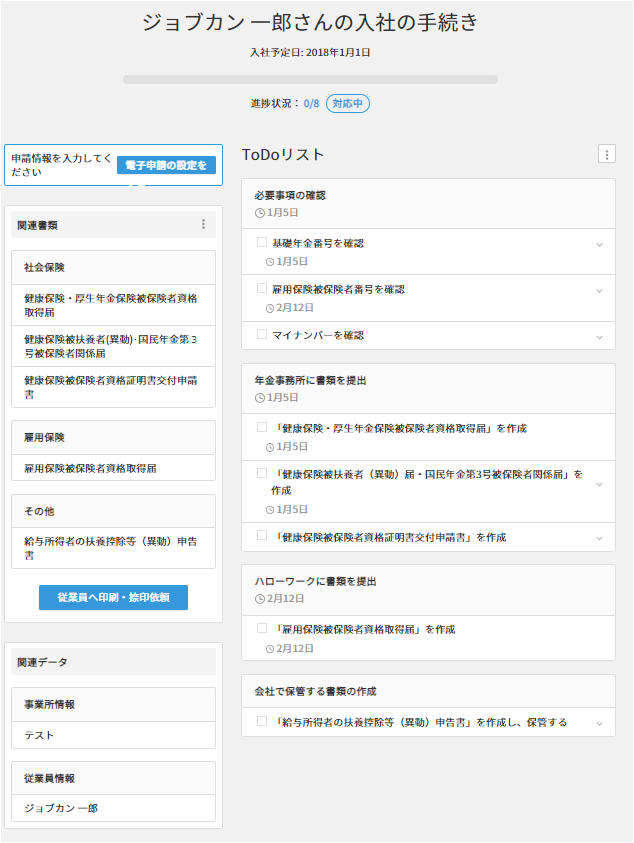Tick the マイナンバーを確認 checkbox
The width and height of the screenshot is (634, 843).
[x=262, y=335]
